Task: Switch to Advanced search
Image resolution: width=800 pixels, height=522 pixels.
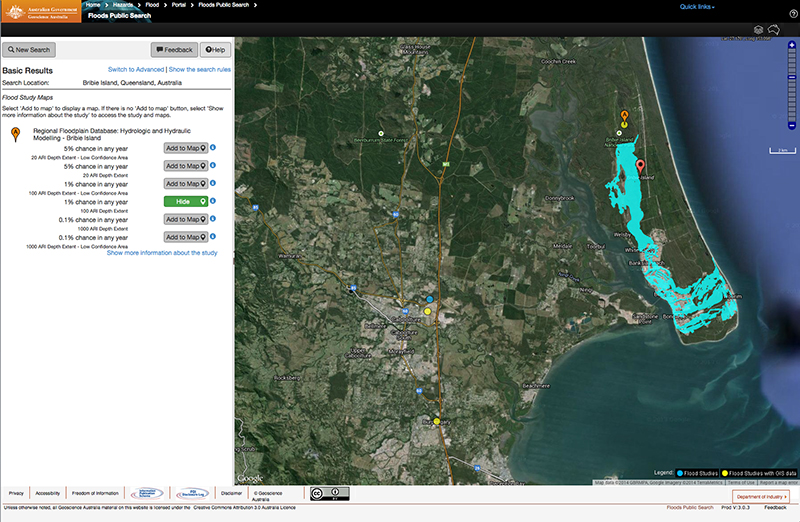Action: [x=135, y=69]
